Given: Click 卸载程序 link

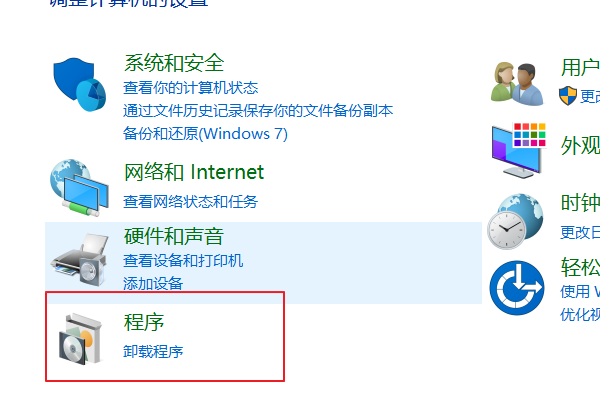Looking at the screenshot, I should [153, 351].
